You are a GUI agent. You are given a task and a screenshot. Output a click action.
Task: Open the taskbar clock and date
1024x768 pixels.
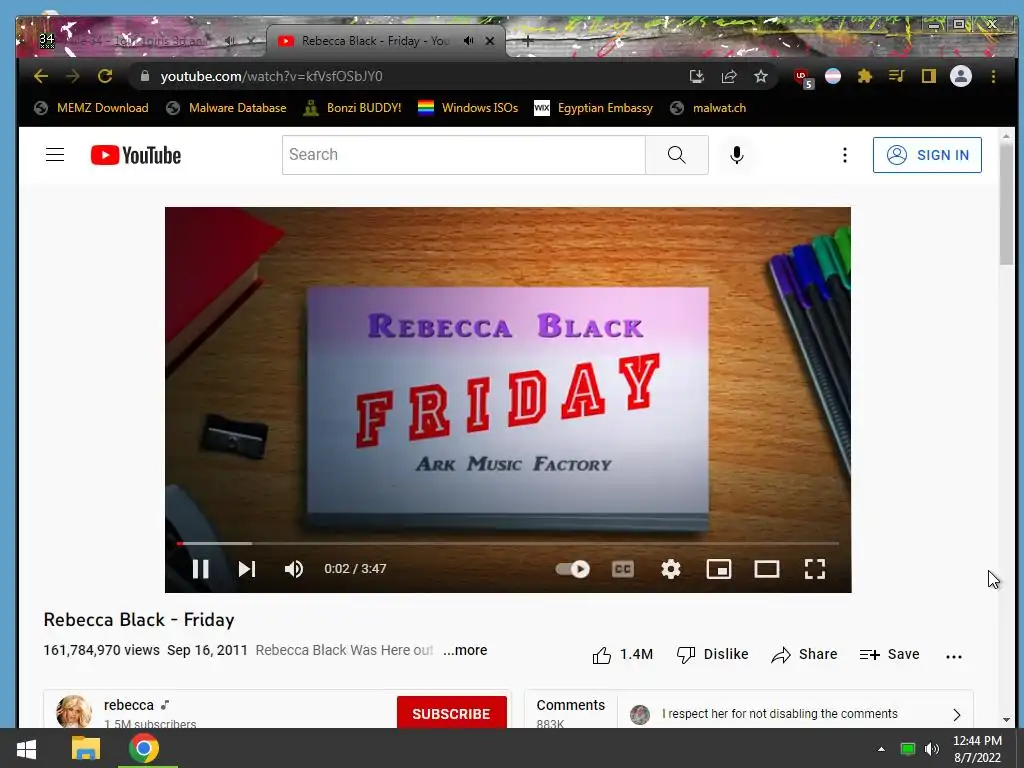[x=977, y=749]
